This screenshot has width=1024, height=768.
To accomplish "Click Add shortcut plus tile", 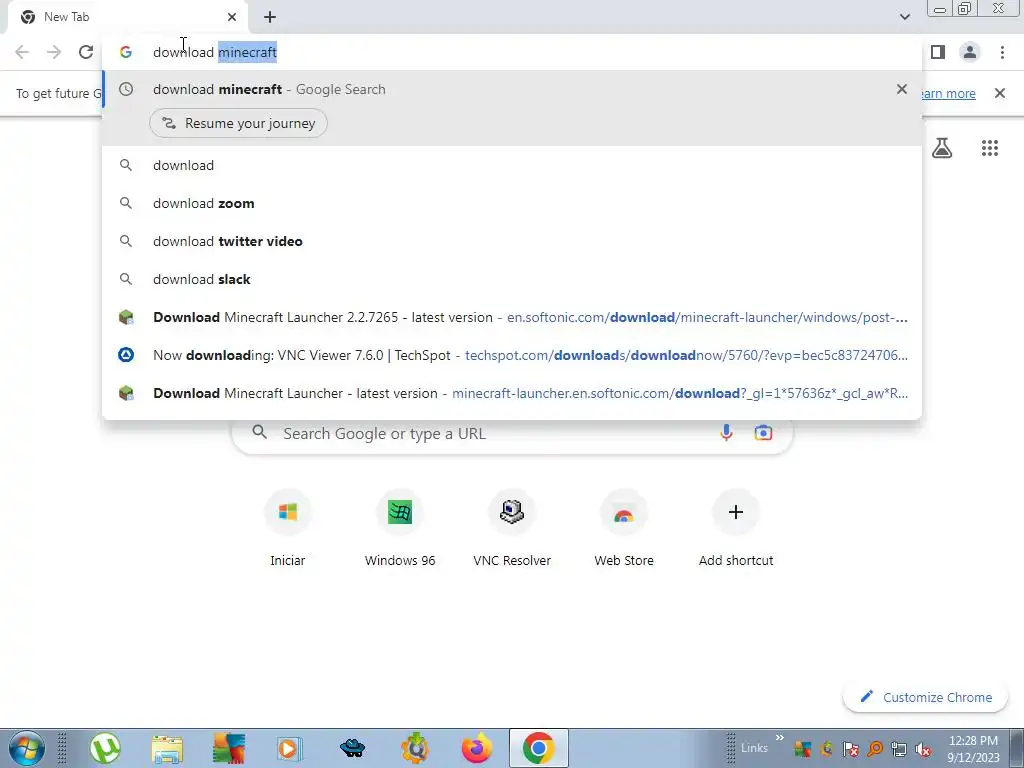I will coord(736,528).
